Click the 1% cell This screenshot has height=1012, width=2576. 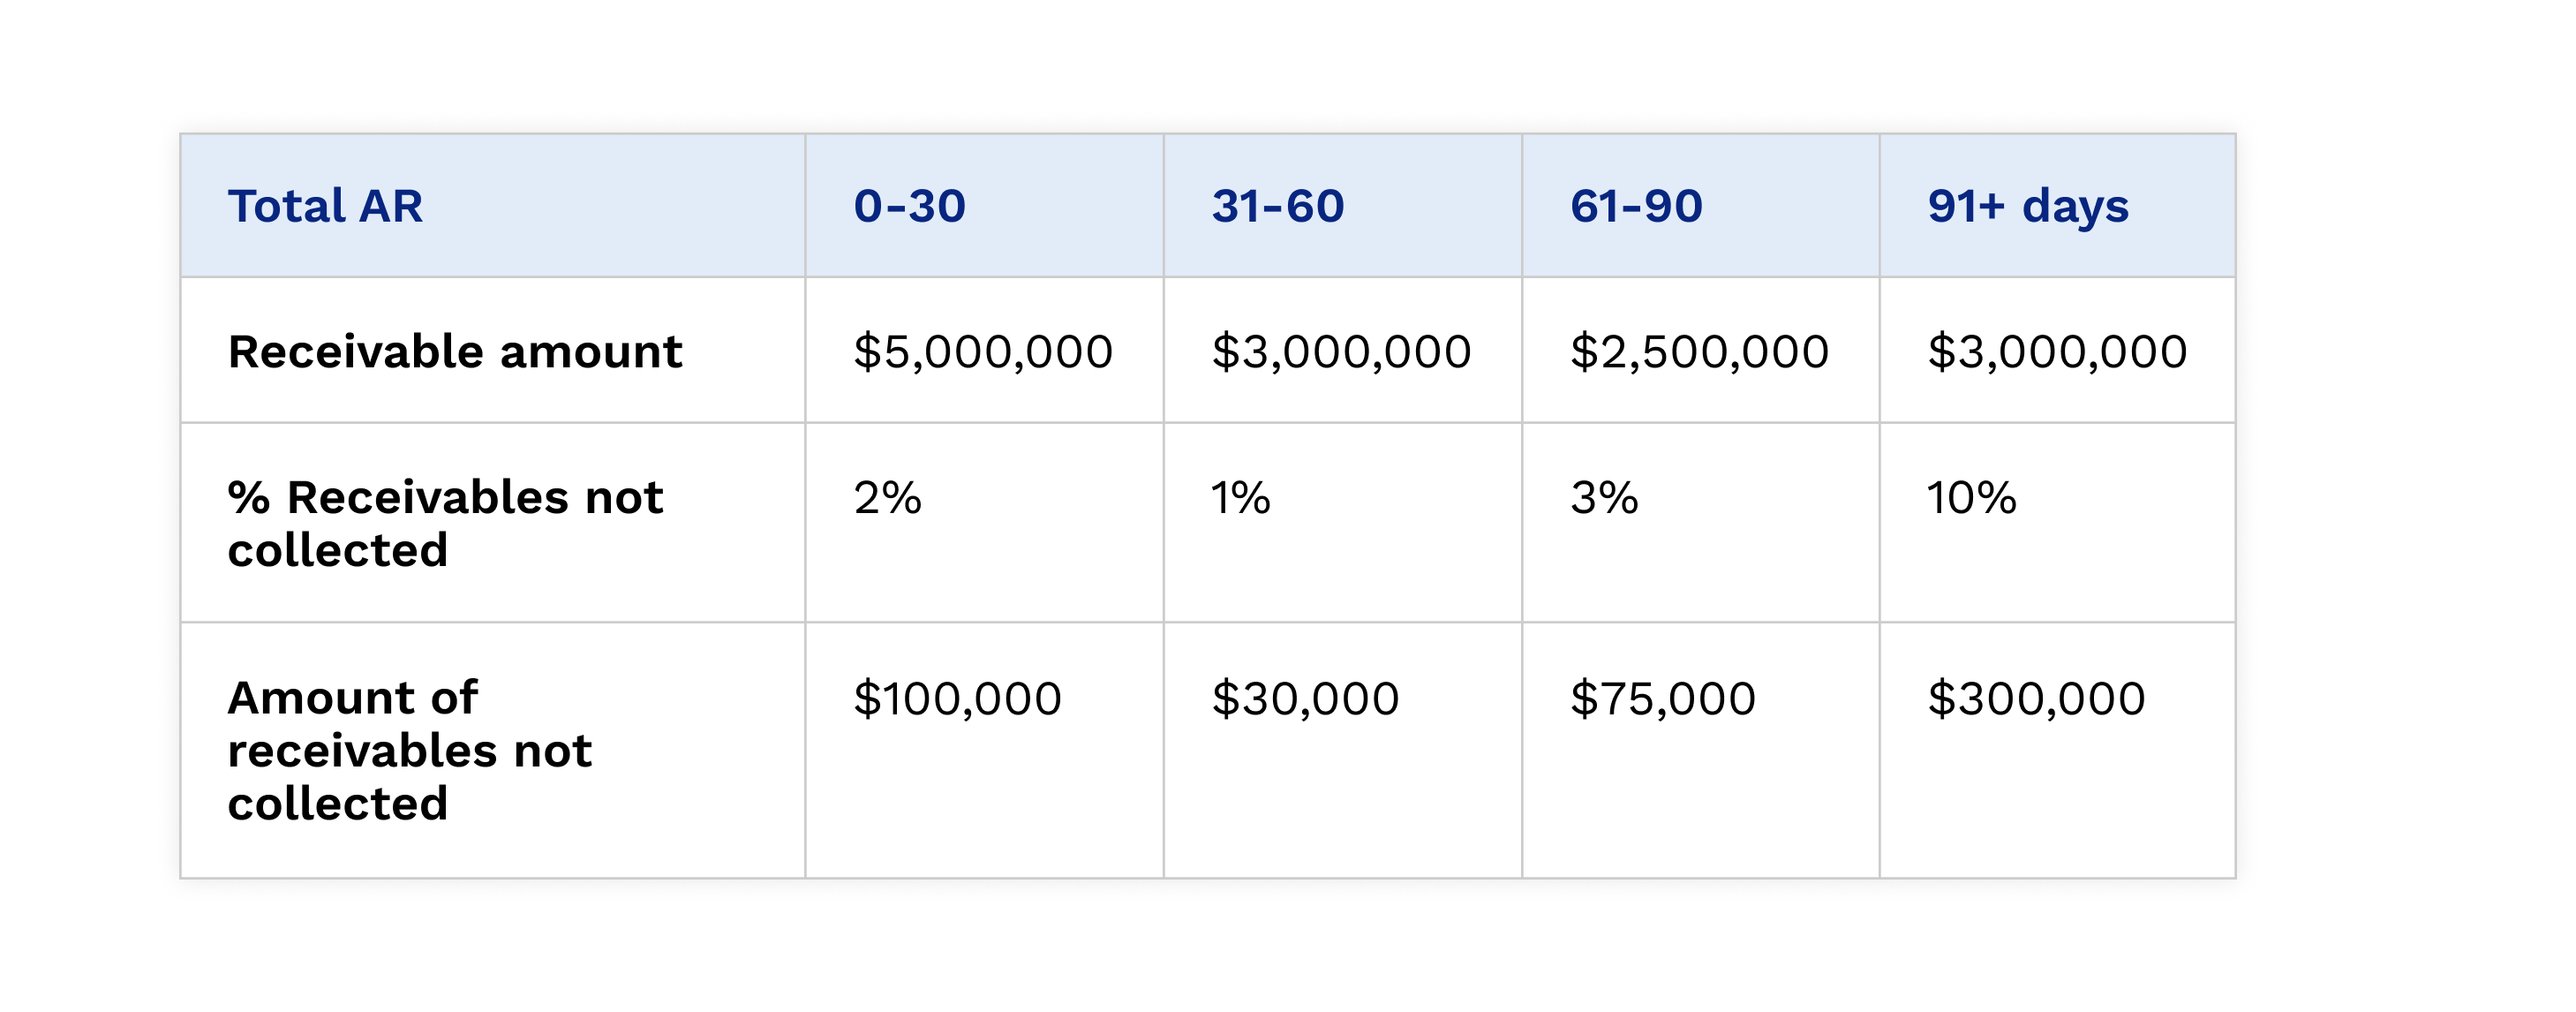pos(1342,523)
